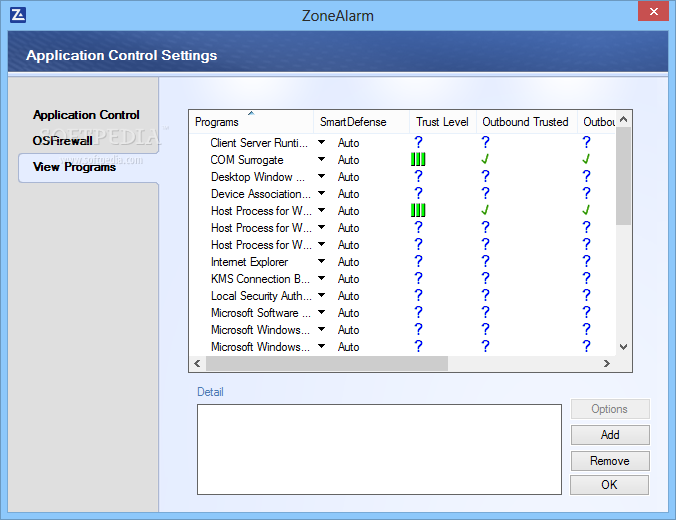
Task: Select the View Programs section
Action: (x=74, y=167)
